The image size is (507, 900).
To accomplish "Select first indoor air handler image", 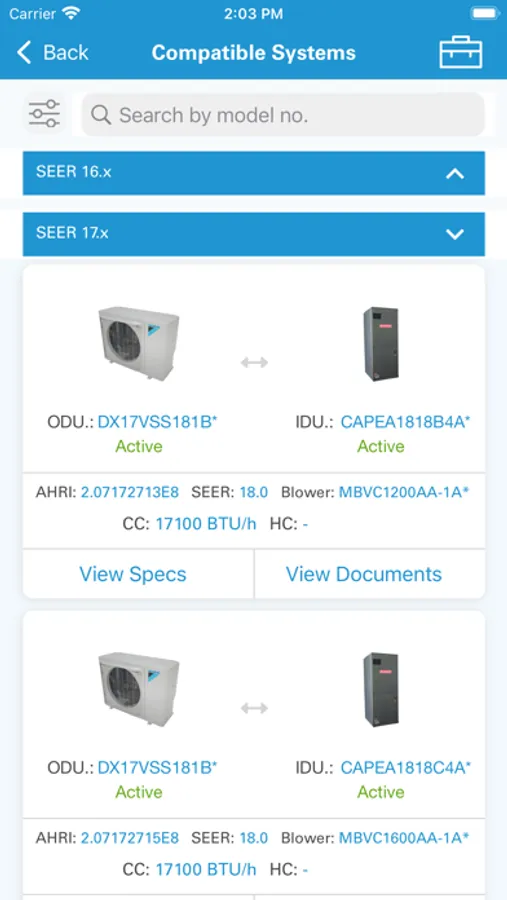I will 381,343.
